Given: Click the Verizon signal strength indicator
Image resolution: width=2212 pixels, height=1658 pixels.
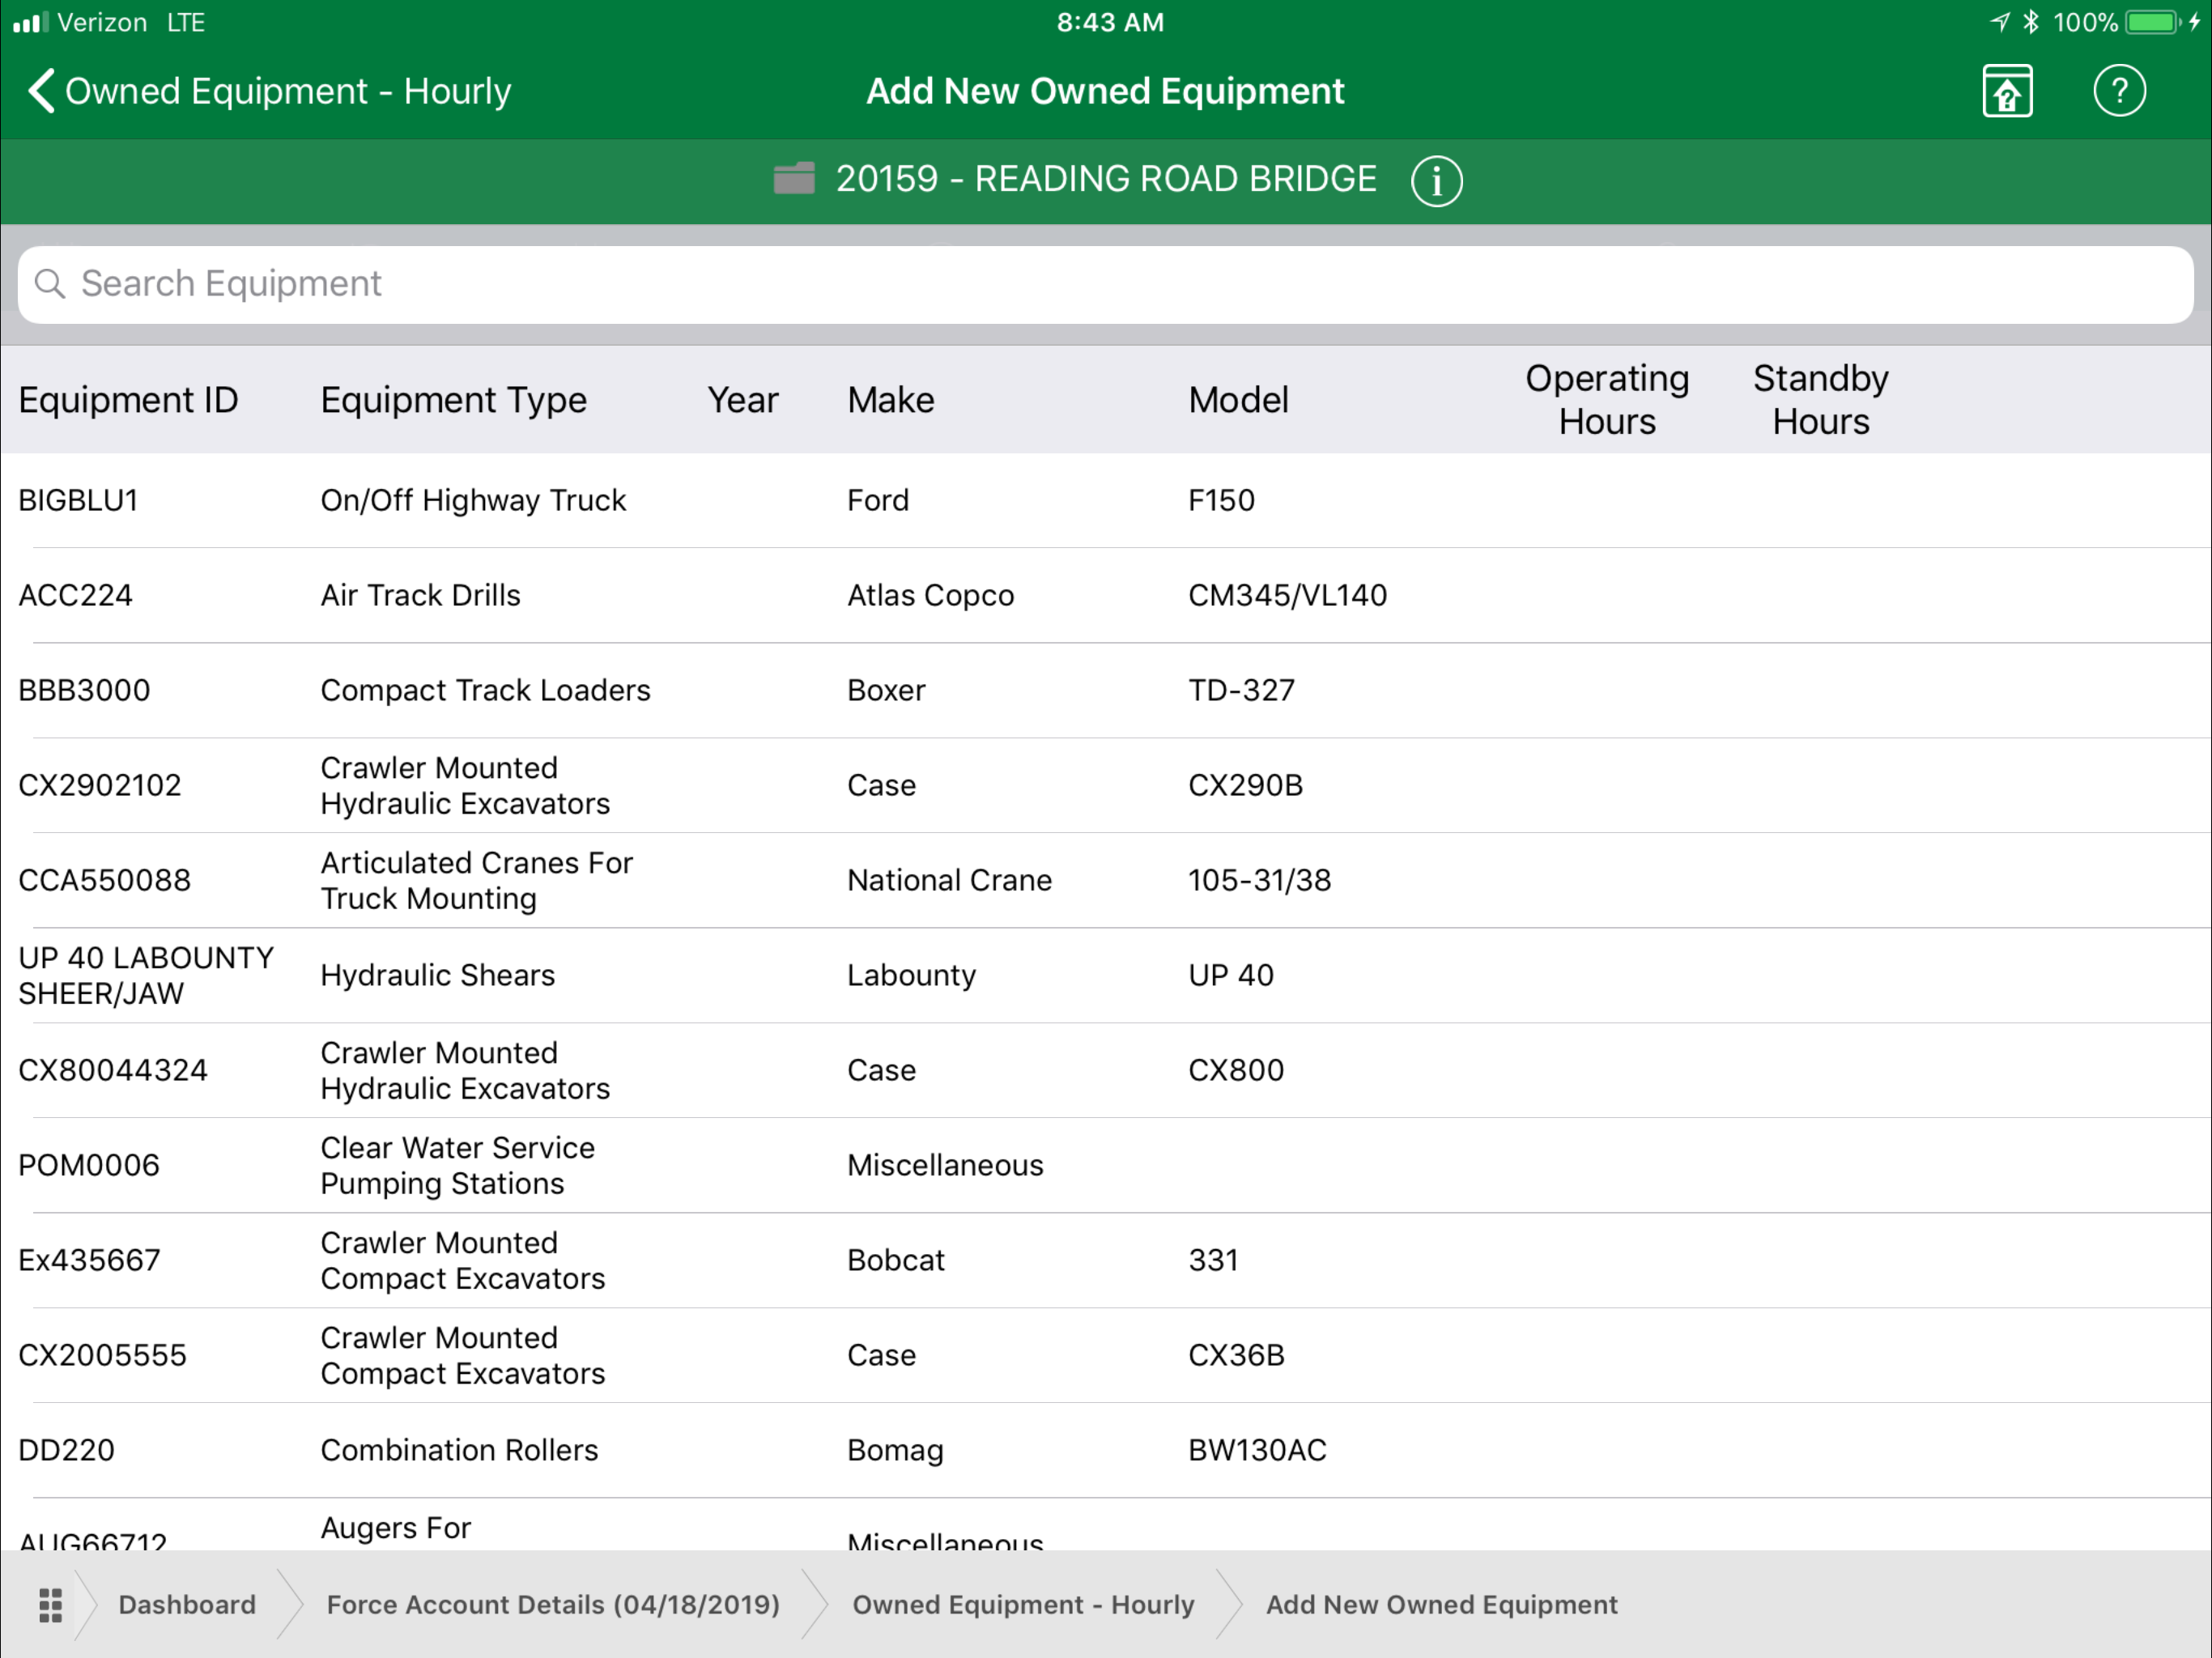Looking at the screenshot, I should coord(30,22).
